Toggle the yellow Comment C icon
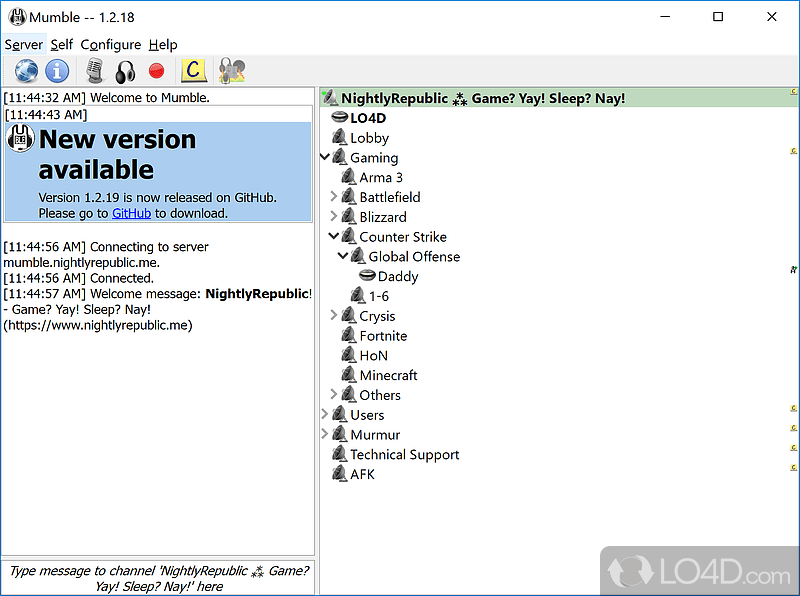 click(194, 70)
